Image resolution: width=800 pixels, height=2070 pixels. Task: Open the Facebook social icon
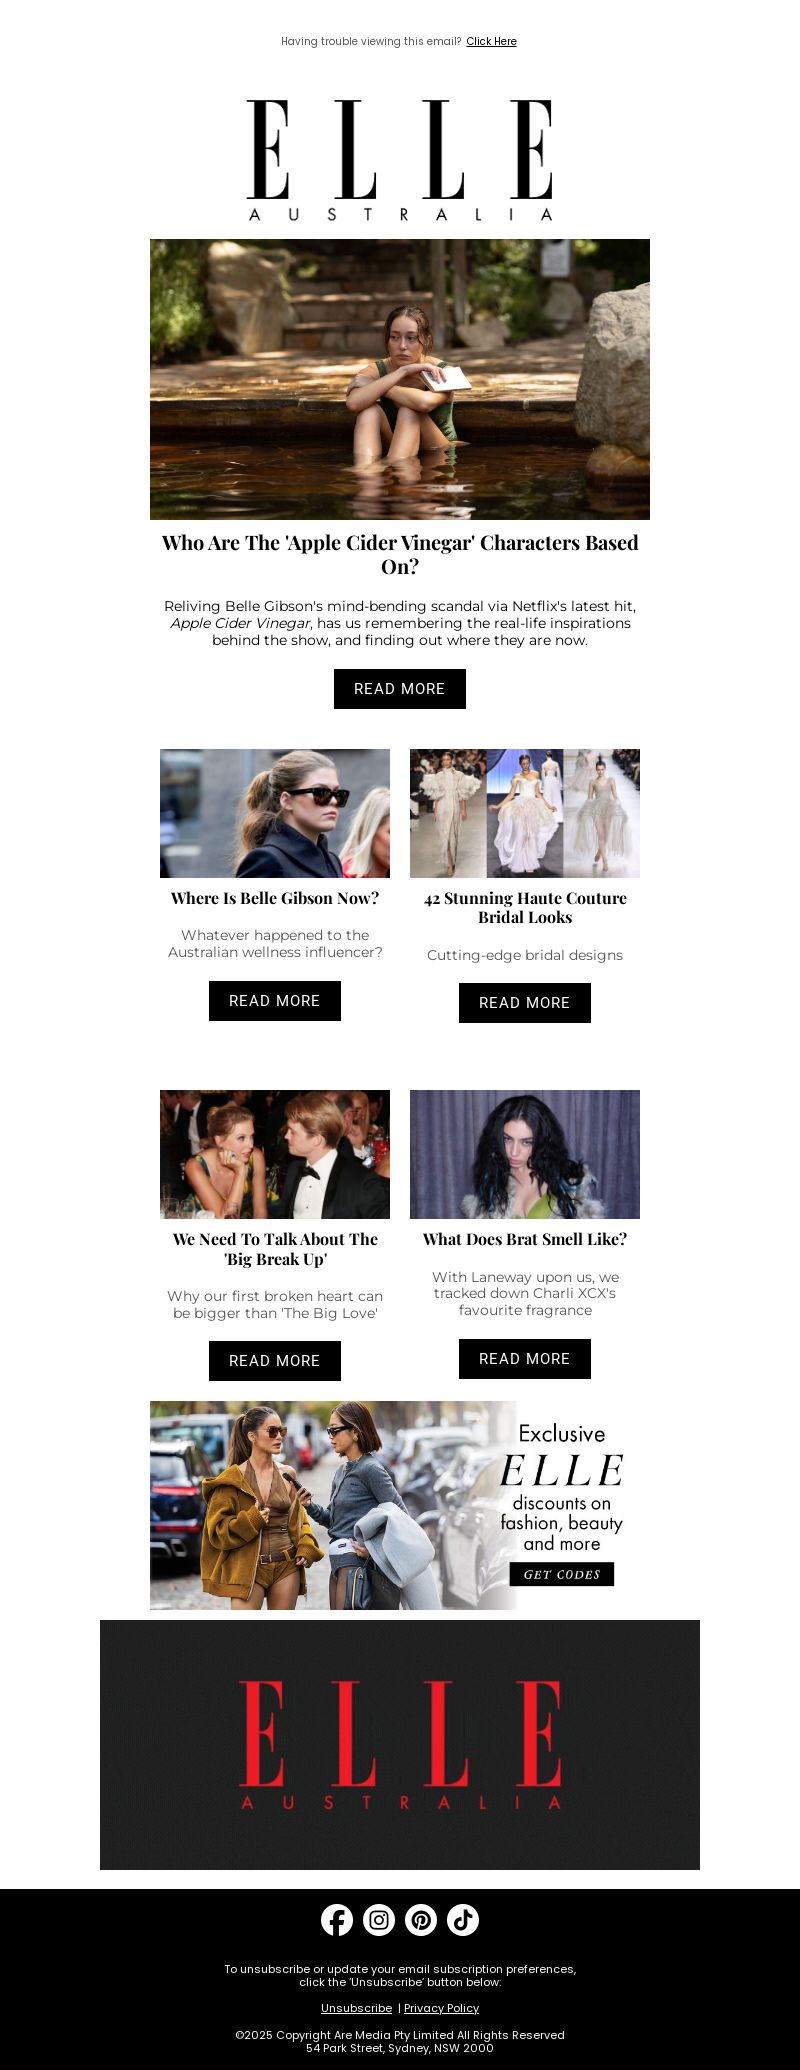click(x=337, y=1920)
